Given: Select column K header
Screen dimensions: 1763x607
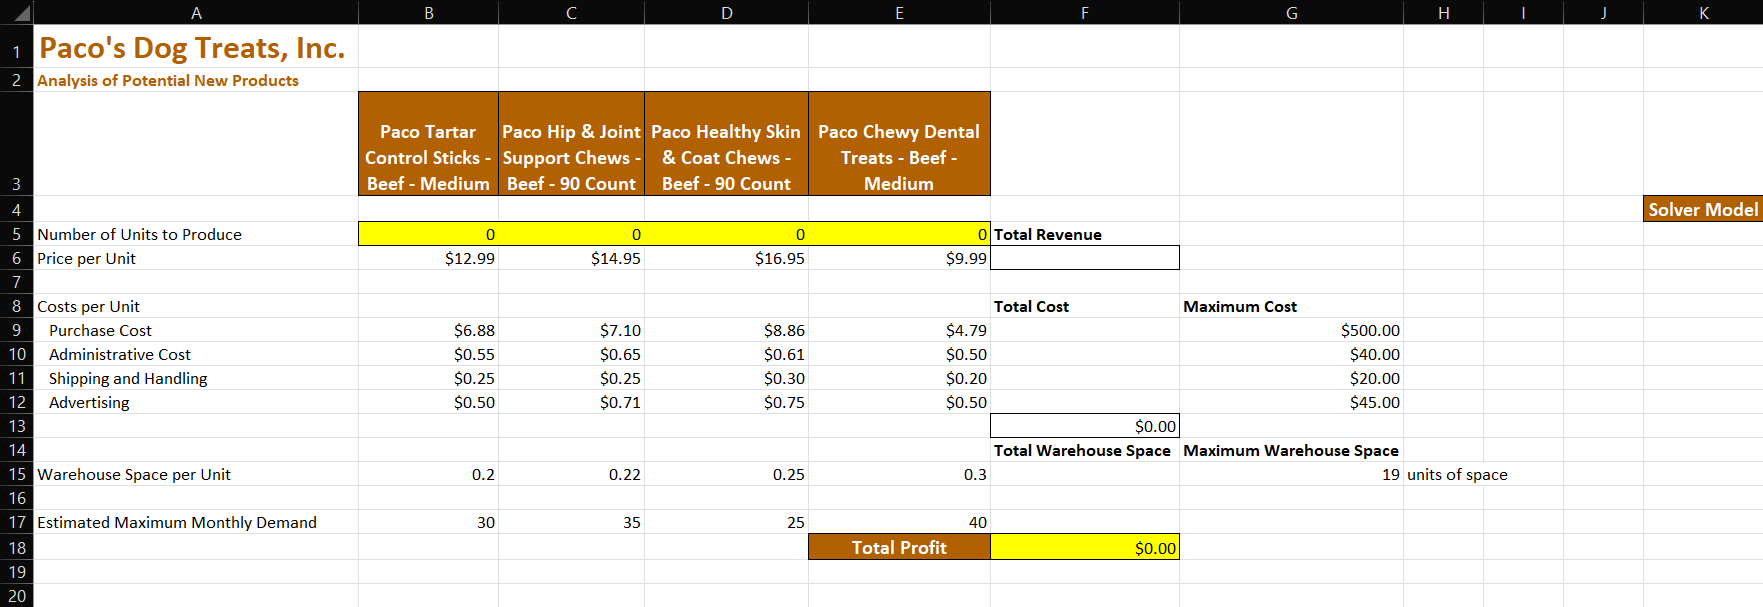Looking at the screenshot, I should click(1703, 12).
